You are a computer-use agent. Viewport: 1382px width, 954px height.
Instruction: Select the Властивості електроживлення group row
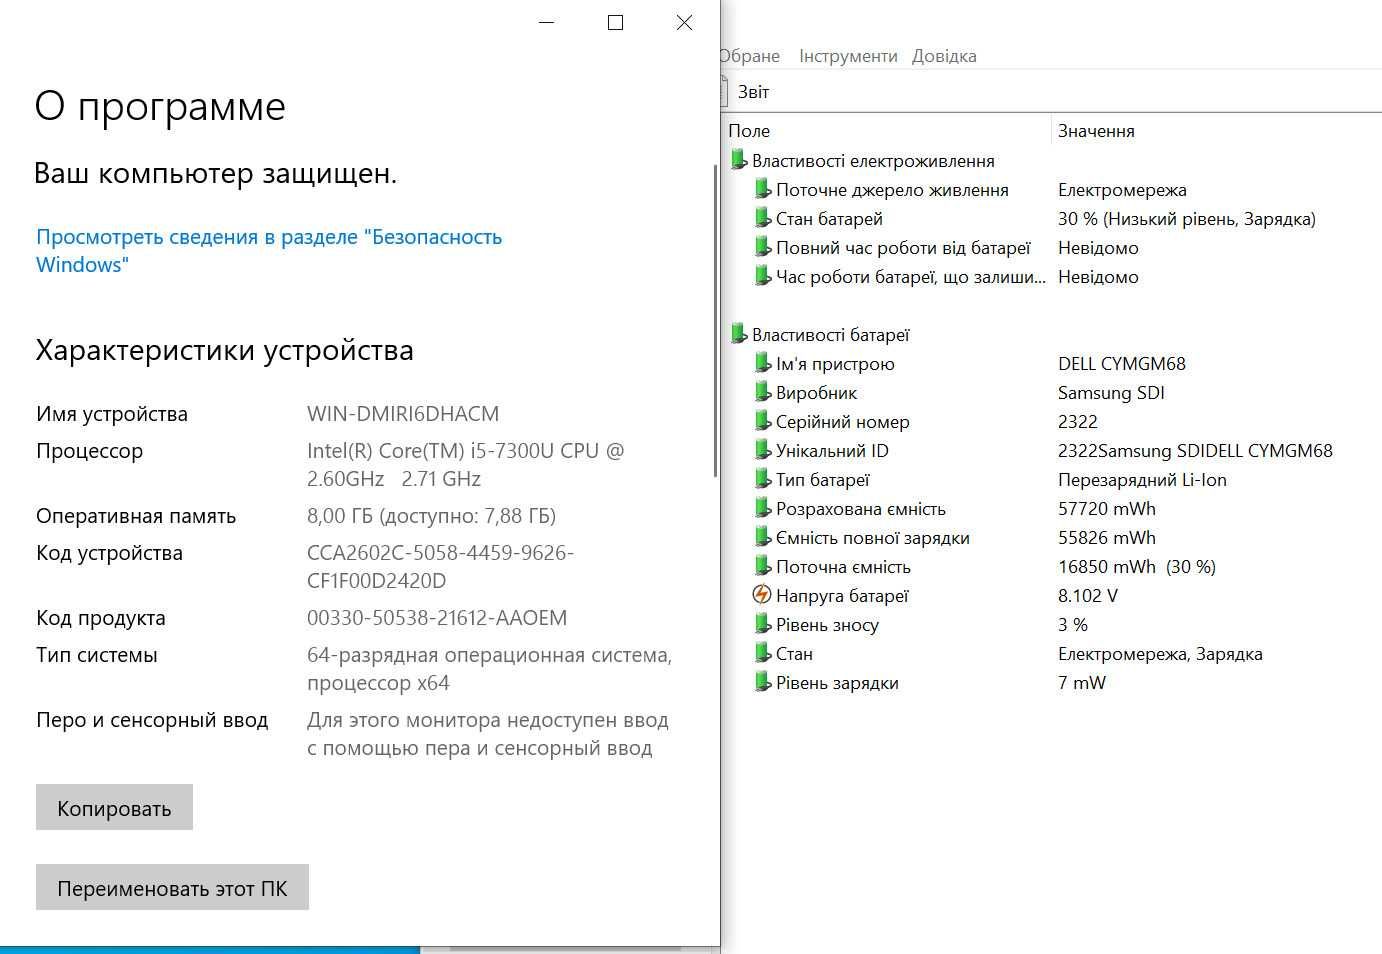tap(873, 160)
